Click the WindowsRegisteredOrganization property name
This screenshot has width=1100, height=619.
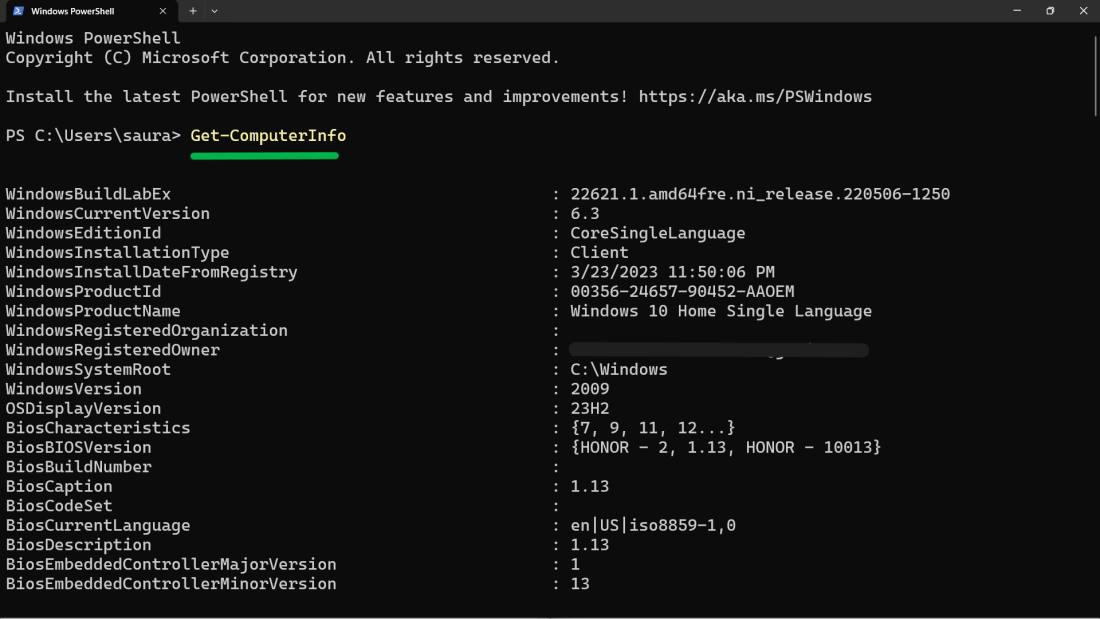click(147, 331)
